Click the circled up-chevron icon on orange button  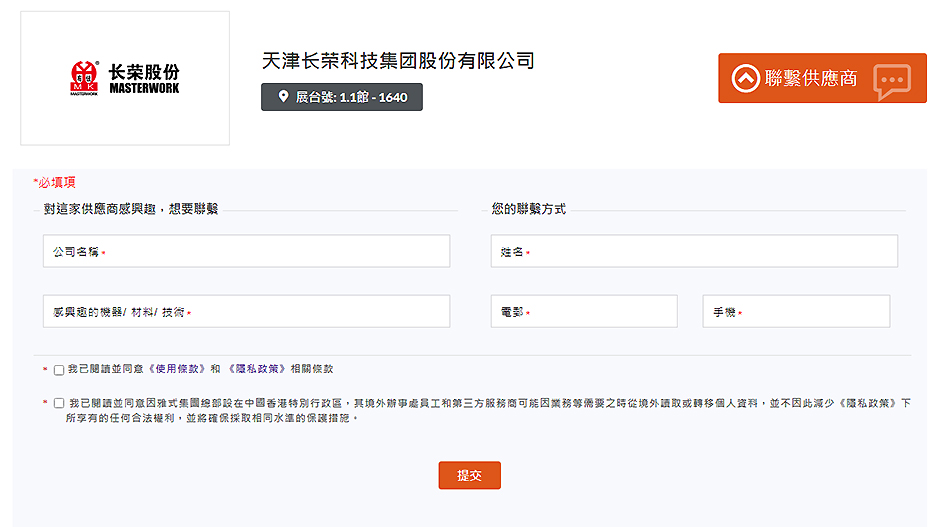coord(746,78)
